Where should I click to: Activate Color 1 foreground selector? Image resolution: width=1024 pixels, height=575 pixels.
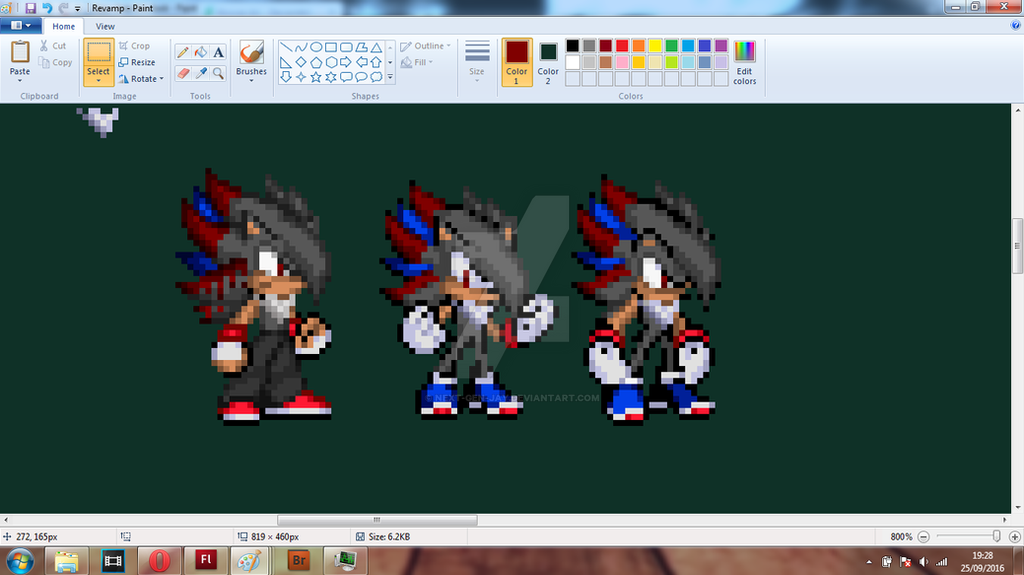click(x=517, y=63)
